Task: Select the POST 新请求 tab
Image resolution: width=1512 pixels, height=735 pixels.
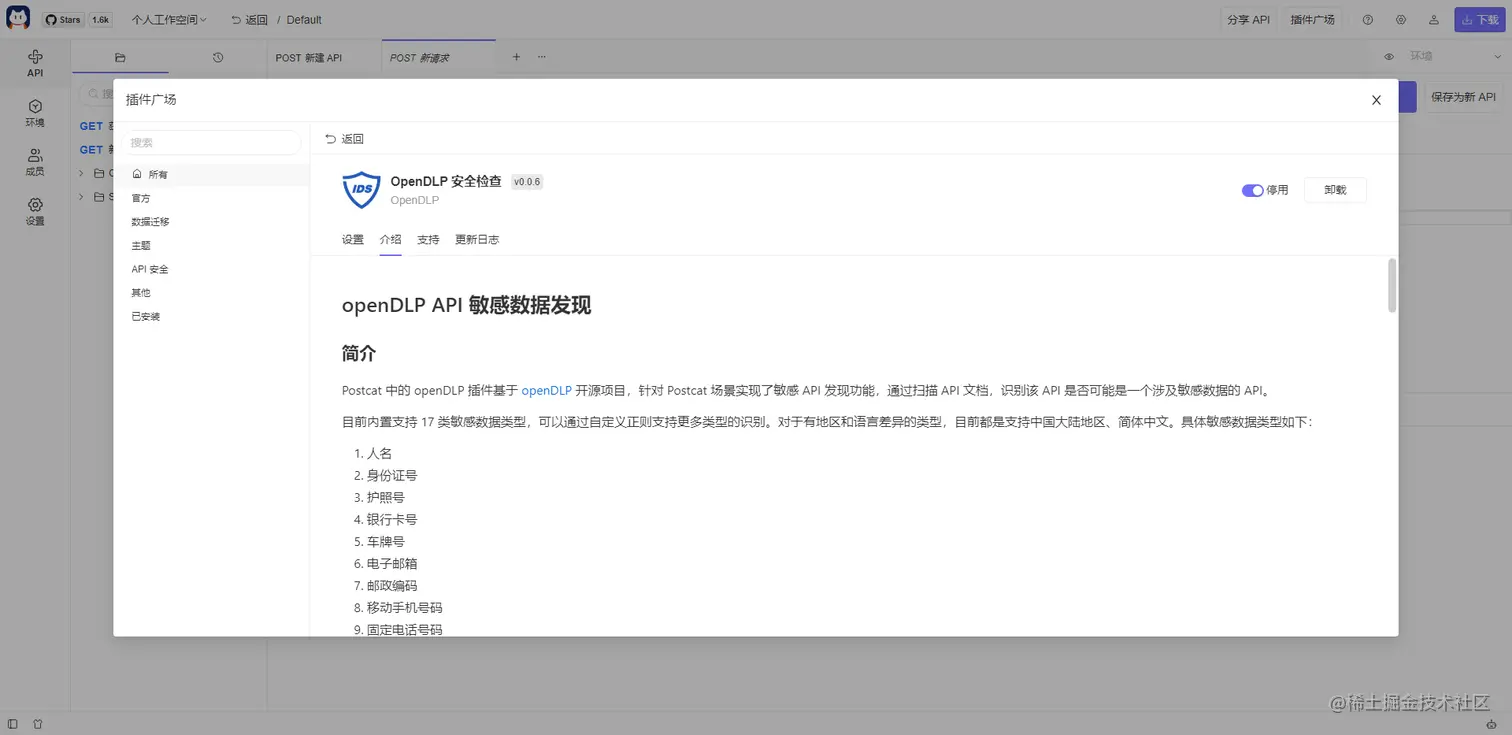Action: point(438,57)
